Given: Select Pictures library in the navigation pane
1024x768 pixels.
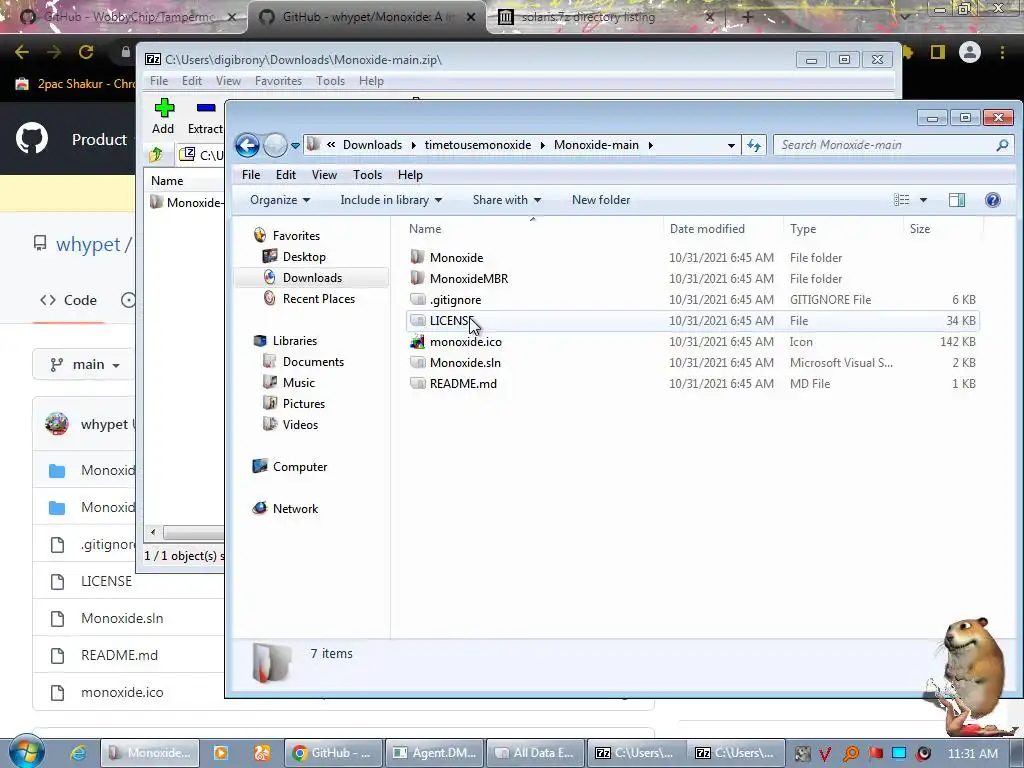Looking at the screenshot, I should coord(304,404).
